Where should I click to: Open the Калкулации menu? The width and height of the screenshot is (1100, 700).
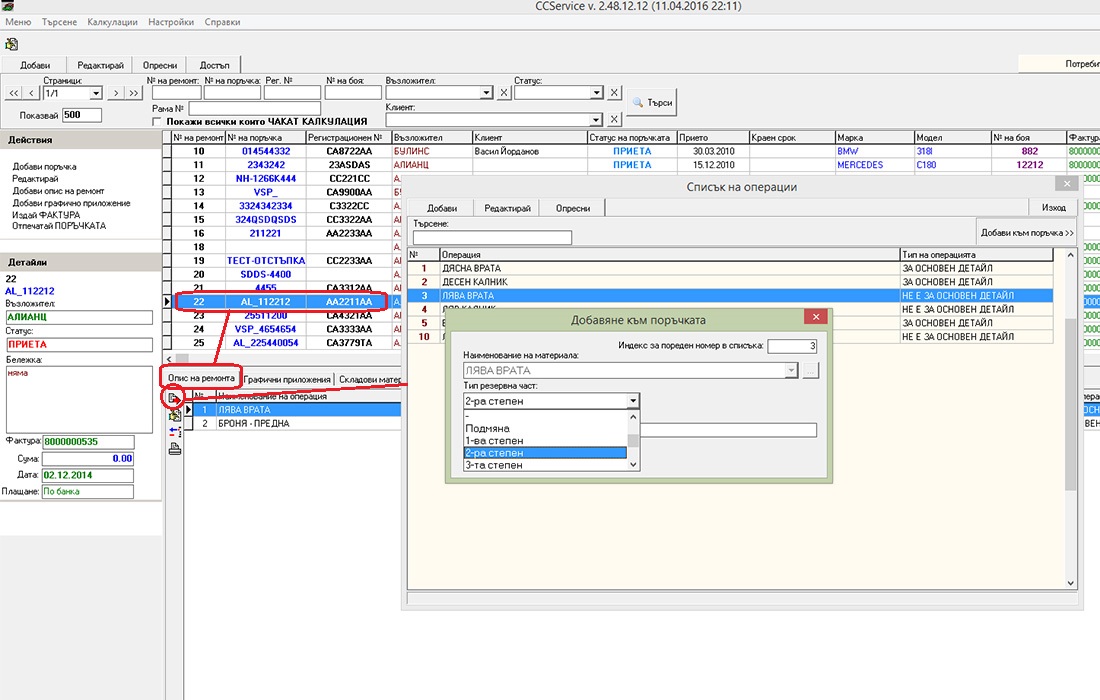tap(112, 21)
